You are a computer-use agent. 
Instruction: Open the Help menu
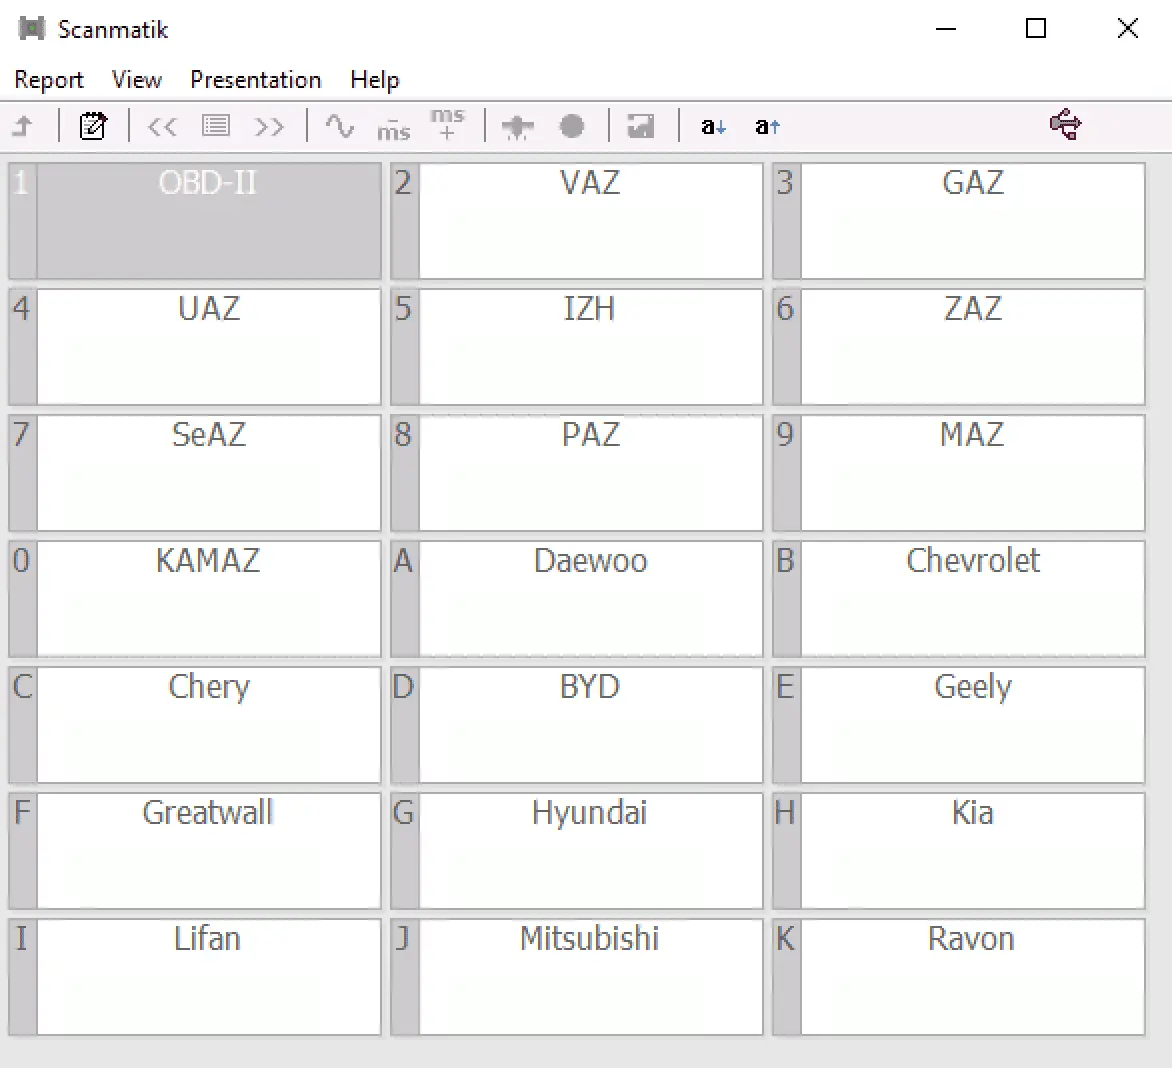375,80
